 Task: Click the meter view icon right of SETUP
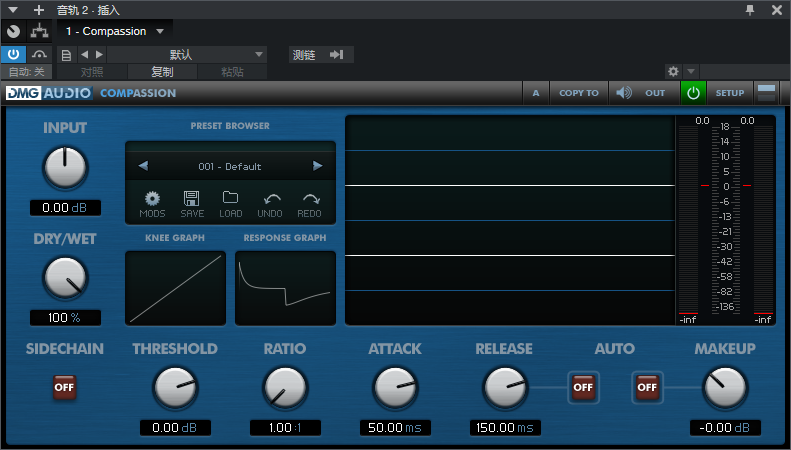[x=767, y=93]
